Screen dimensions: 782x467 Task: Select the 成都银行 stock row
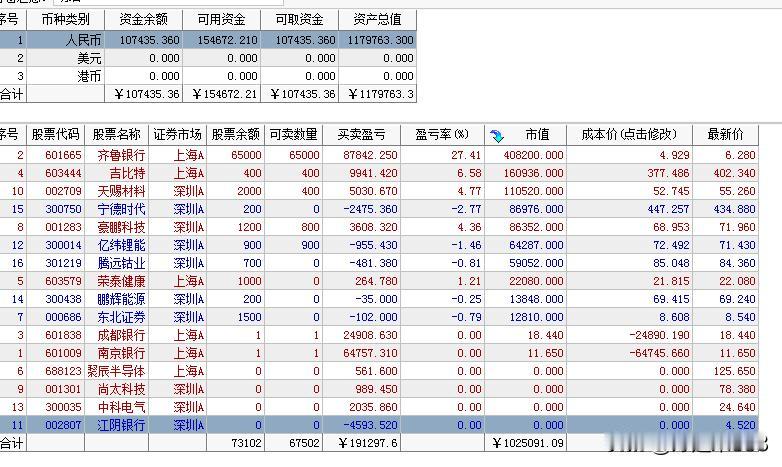379,335
